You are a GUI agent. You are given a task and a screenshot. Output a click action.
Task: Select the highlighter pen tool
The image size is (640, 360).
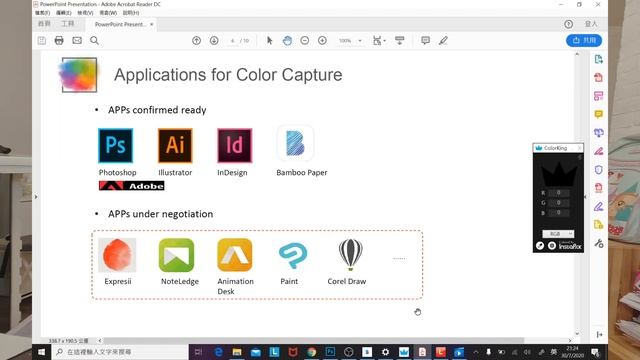[443, 40]
